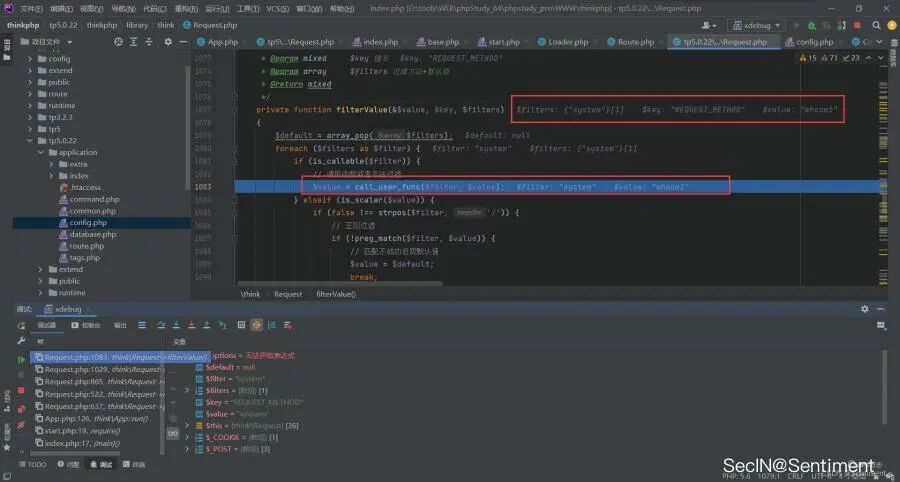
Task: Open the first menu bar item (F)
Action: point(32,9)
